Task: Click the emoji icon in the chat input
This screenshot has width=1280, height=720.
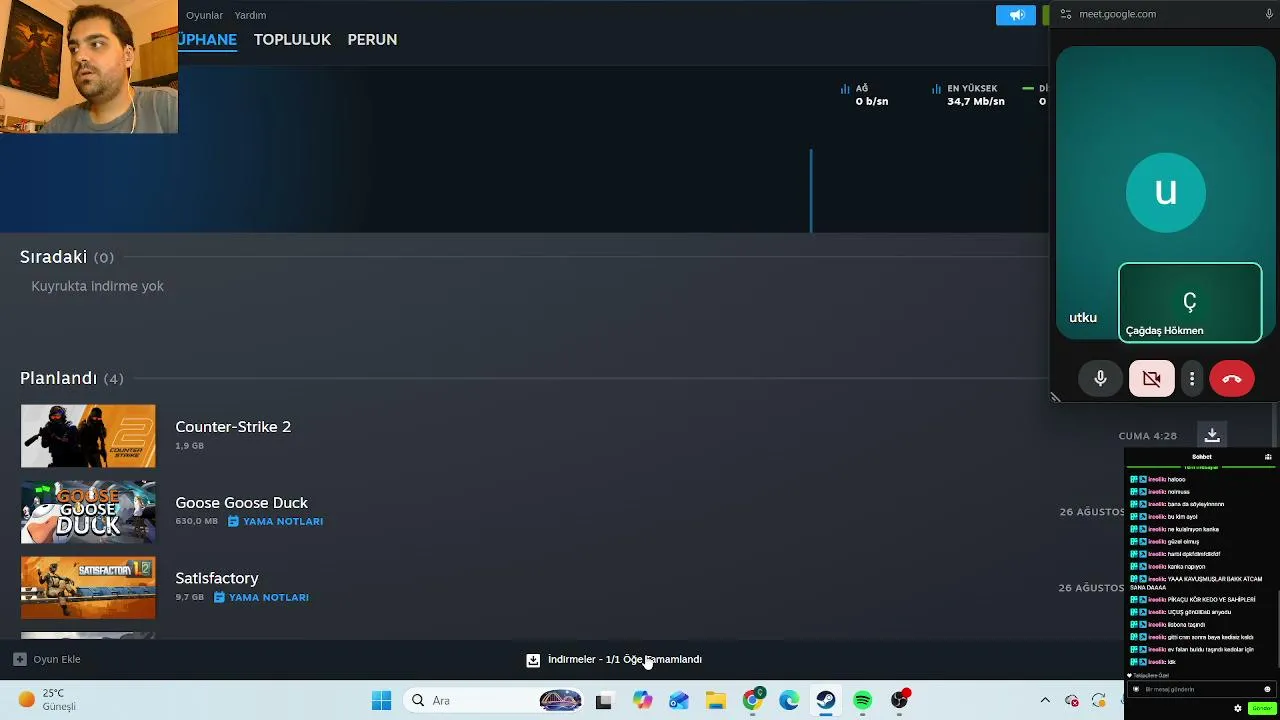Action: click(x=1267, y=689)
